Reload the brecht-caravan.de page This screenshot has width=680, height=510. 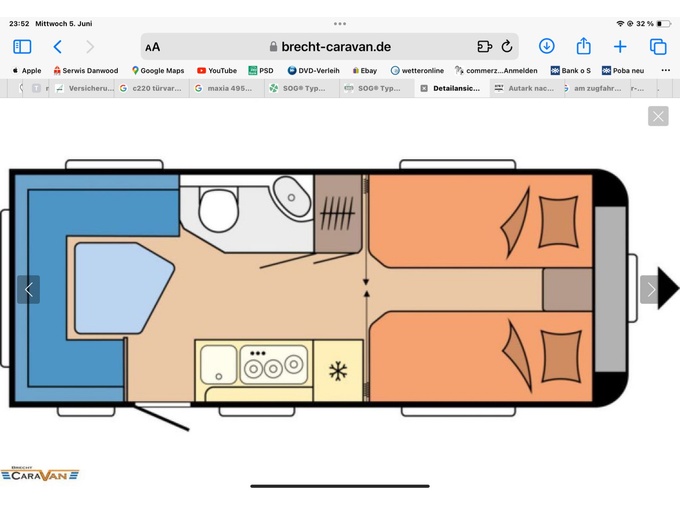pos(507,46)
